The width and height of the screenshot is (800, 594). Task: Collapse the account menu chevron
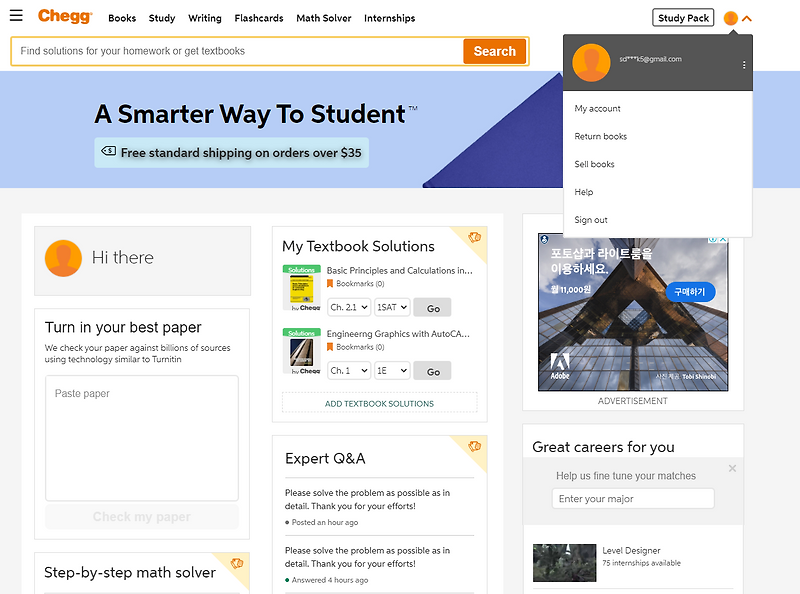[747, 18]
